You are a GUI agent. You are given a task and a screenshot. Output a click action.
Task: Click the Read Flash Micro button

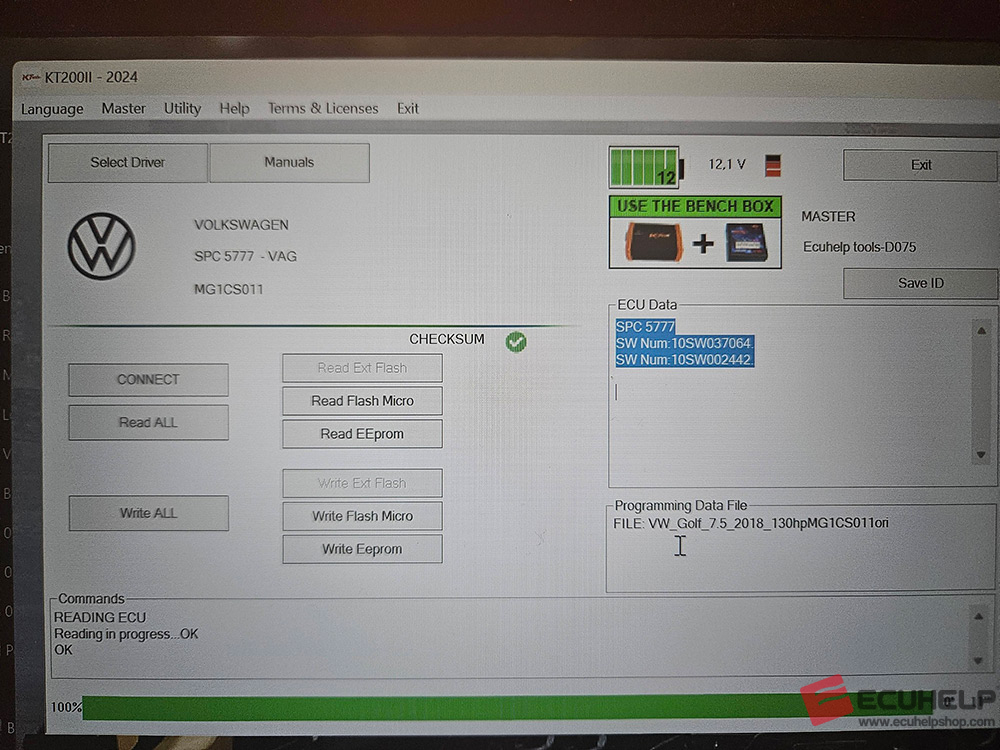pos(362,401)
